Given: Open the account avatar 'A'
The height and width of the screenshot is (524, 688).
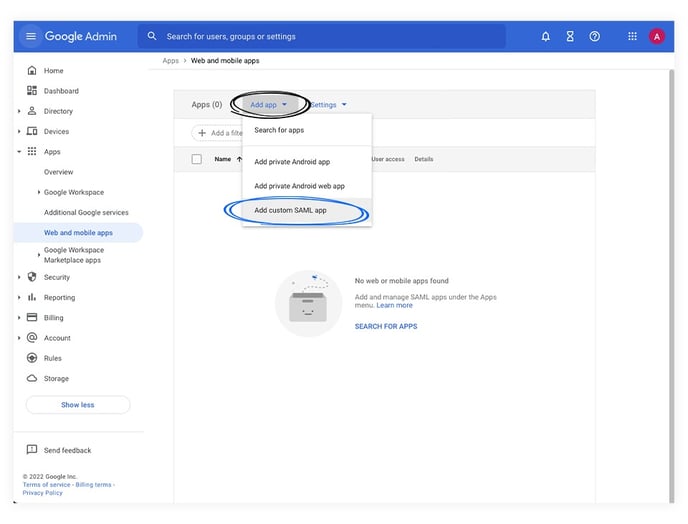Looking at the screenshot, I should pos(657,36).
